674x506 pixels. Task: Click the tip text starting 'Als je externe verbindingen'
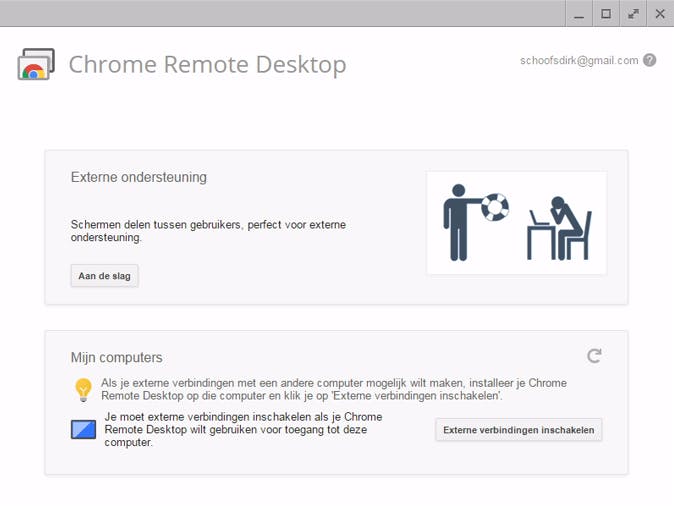334,389
